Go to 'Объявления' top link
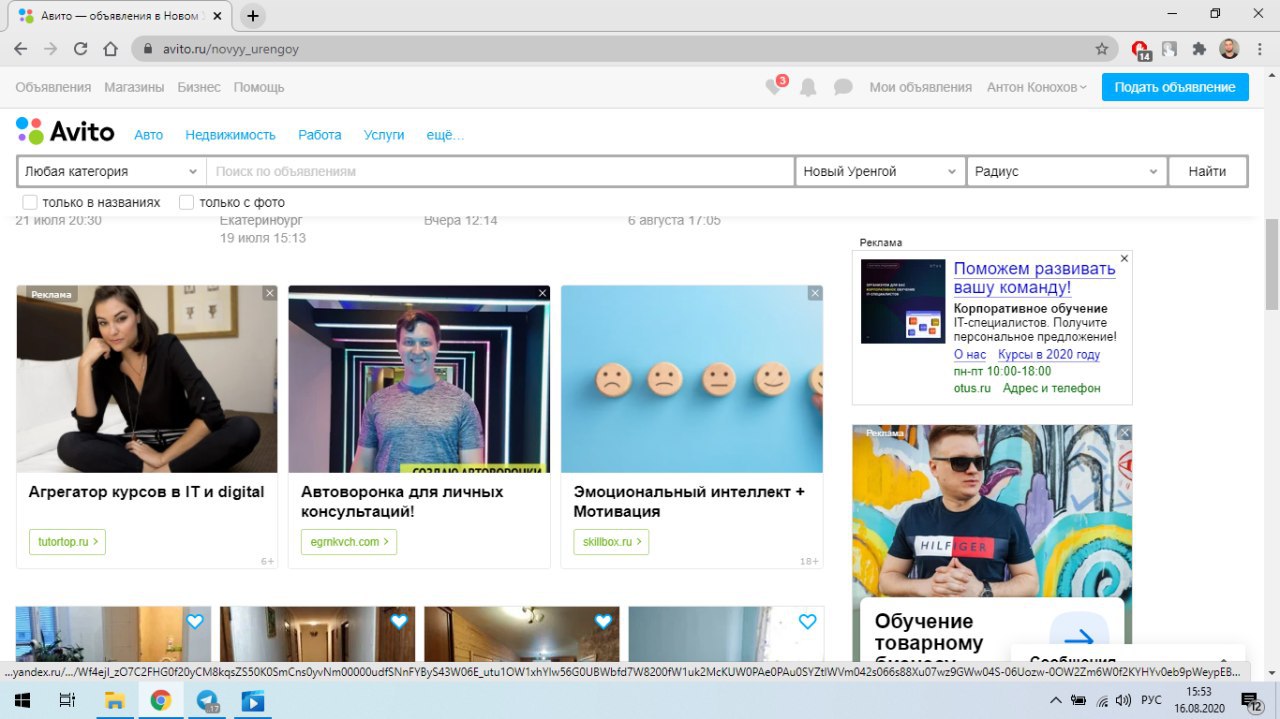Image resolution: width=1280 pixels, height=719 pixels. tap(53, 87)
